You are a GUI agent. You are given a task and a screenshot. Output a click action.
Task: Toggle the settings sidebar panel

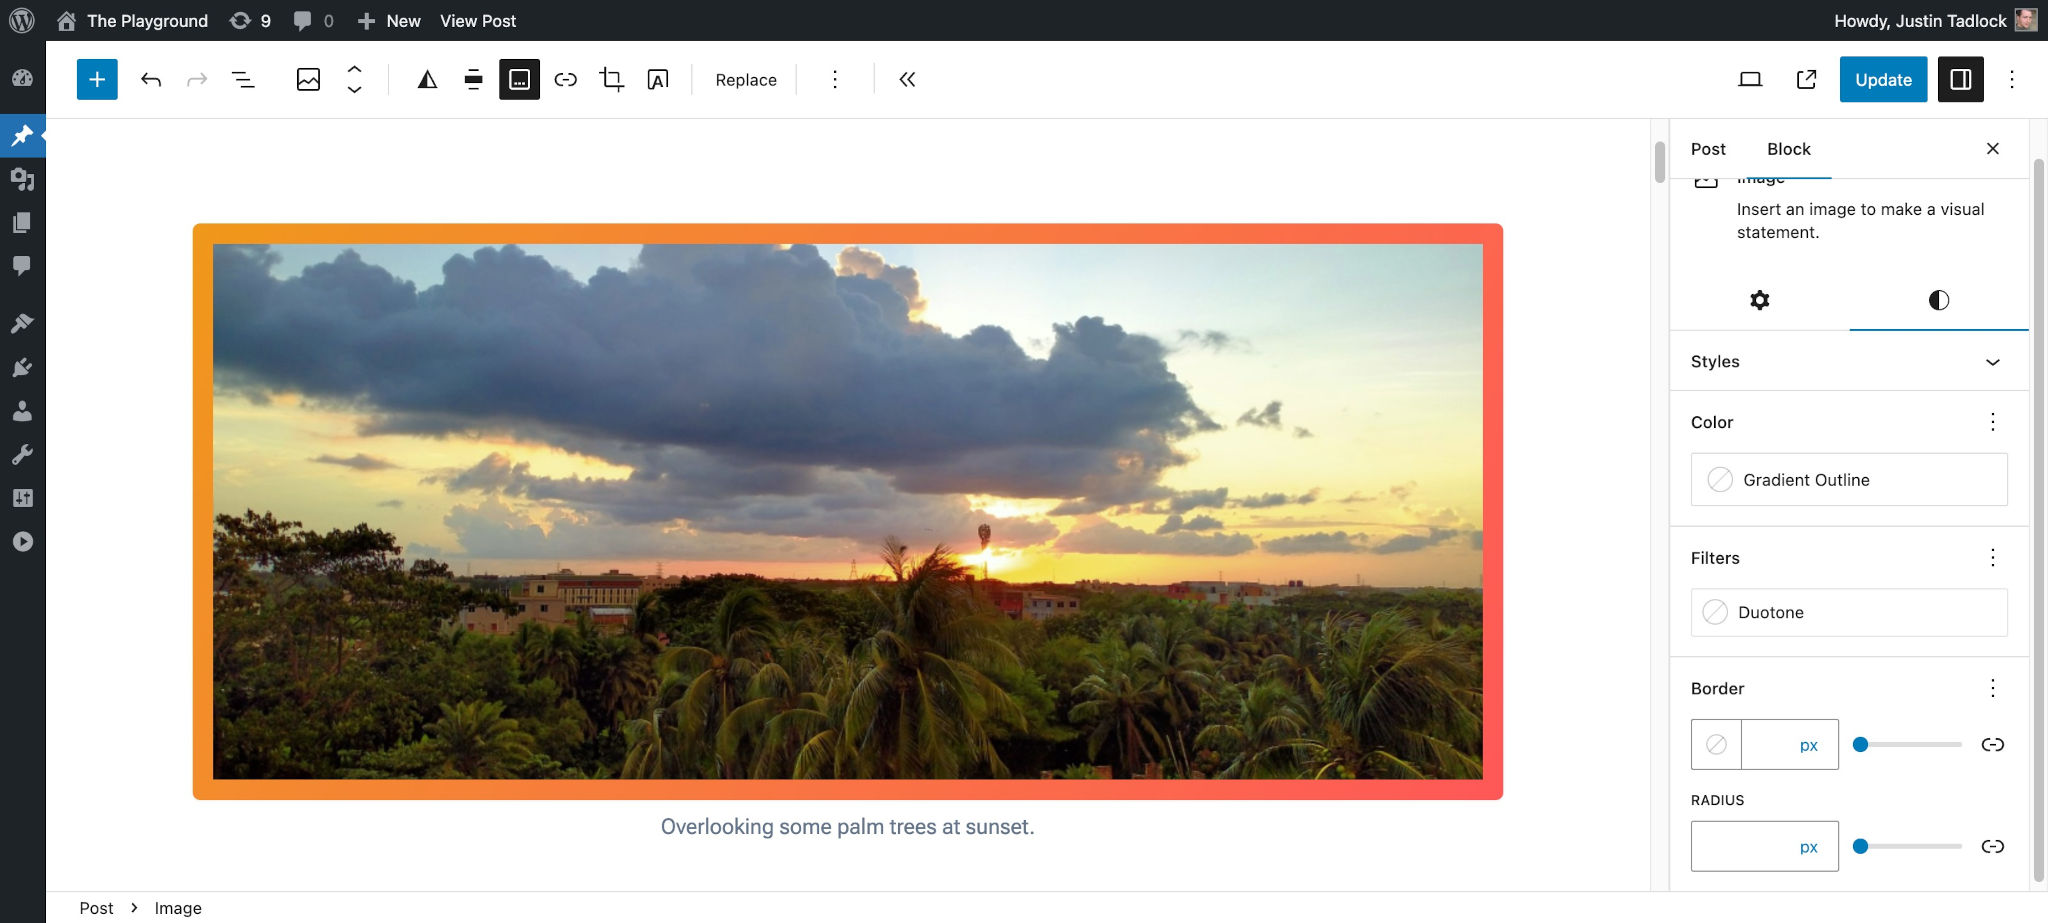[1960, 79]
